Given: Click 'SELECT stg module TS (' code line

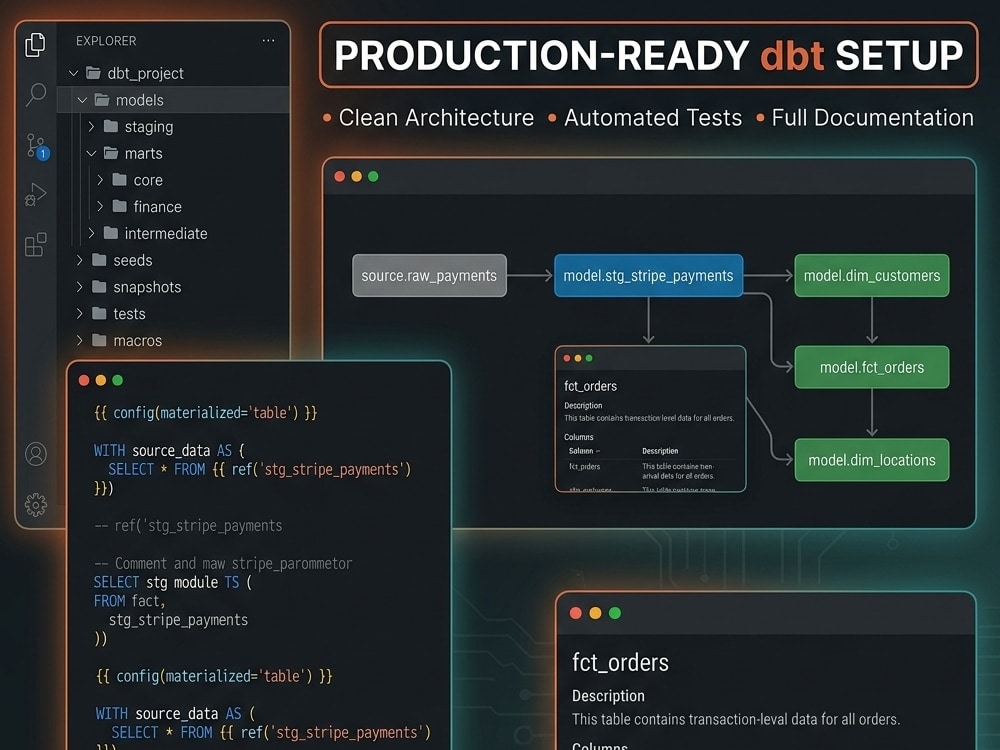Looking at the screenshot, I should [x=173, y=582].
